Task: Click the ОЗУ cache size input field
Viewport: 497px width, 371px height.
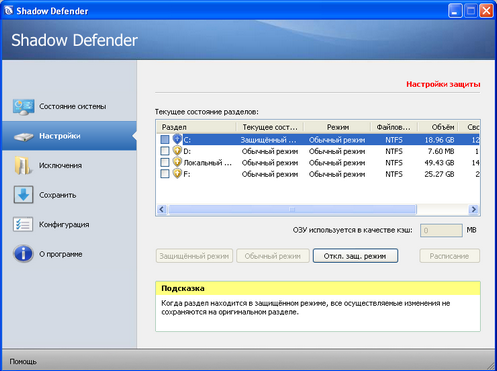Action: (x=441, y=230)
